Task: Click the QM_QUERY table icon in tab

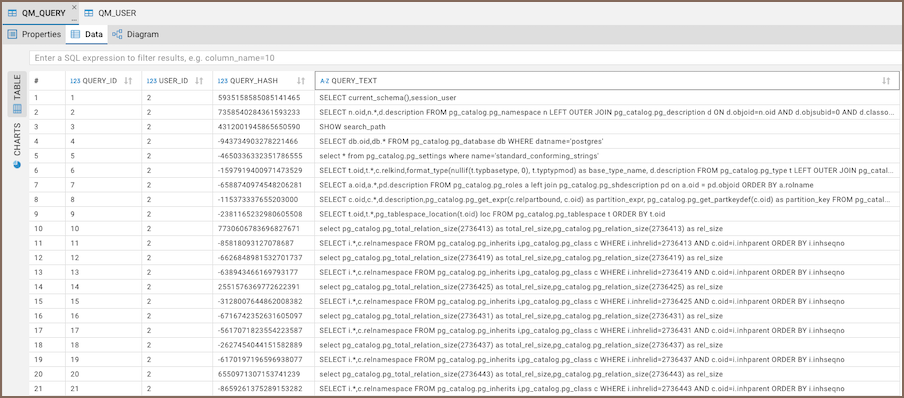Action: tap(12, 13)
